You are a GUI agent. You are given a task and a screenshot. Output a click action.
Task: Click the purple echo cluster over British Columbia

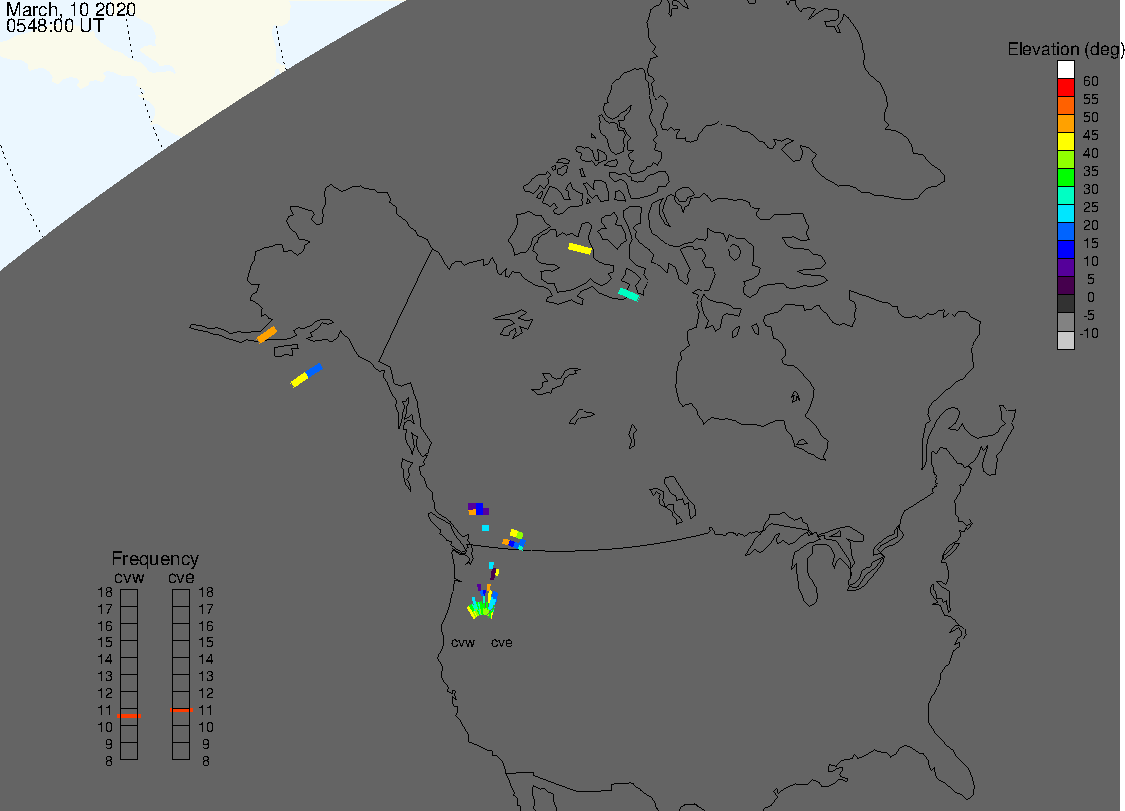tap(478, 509)
